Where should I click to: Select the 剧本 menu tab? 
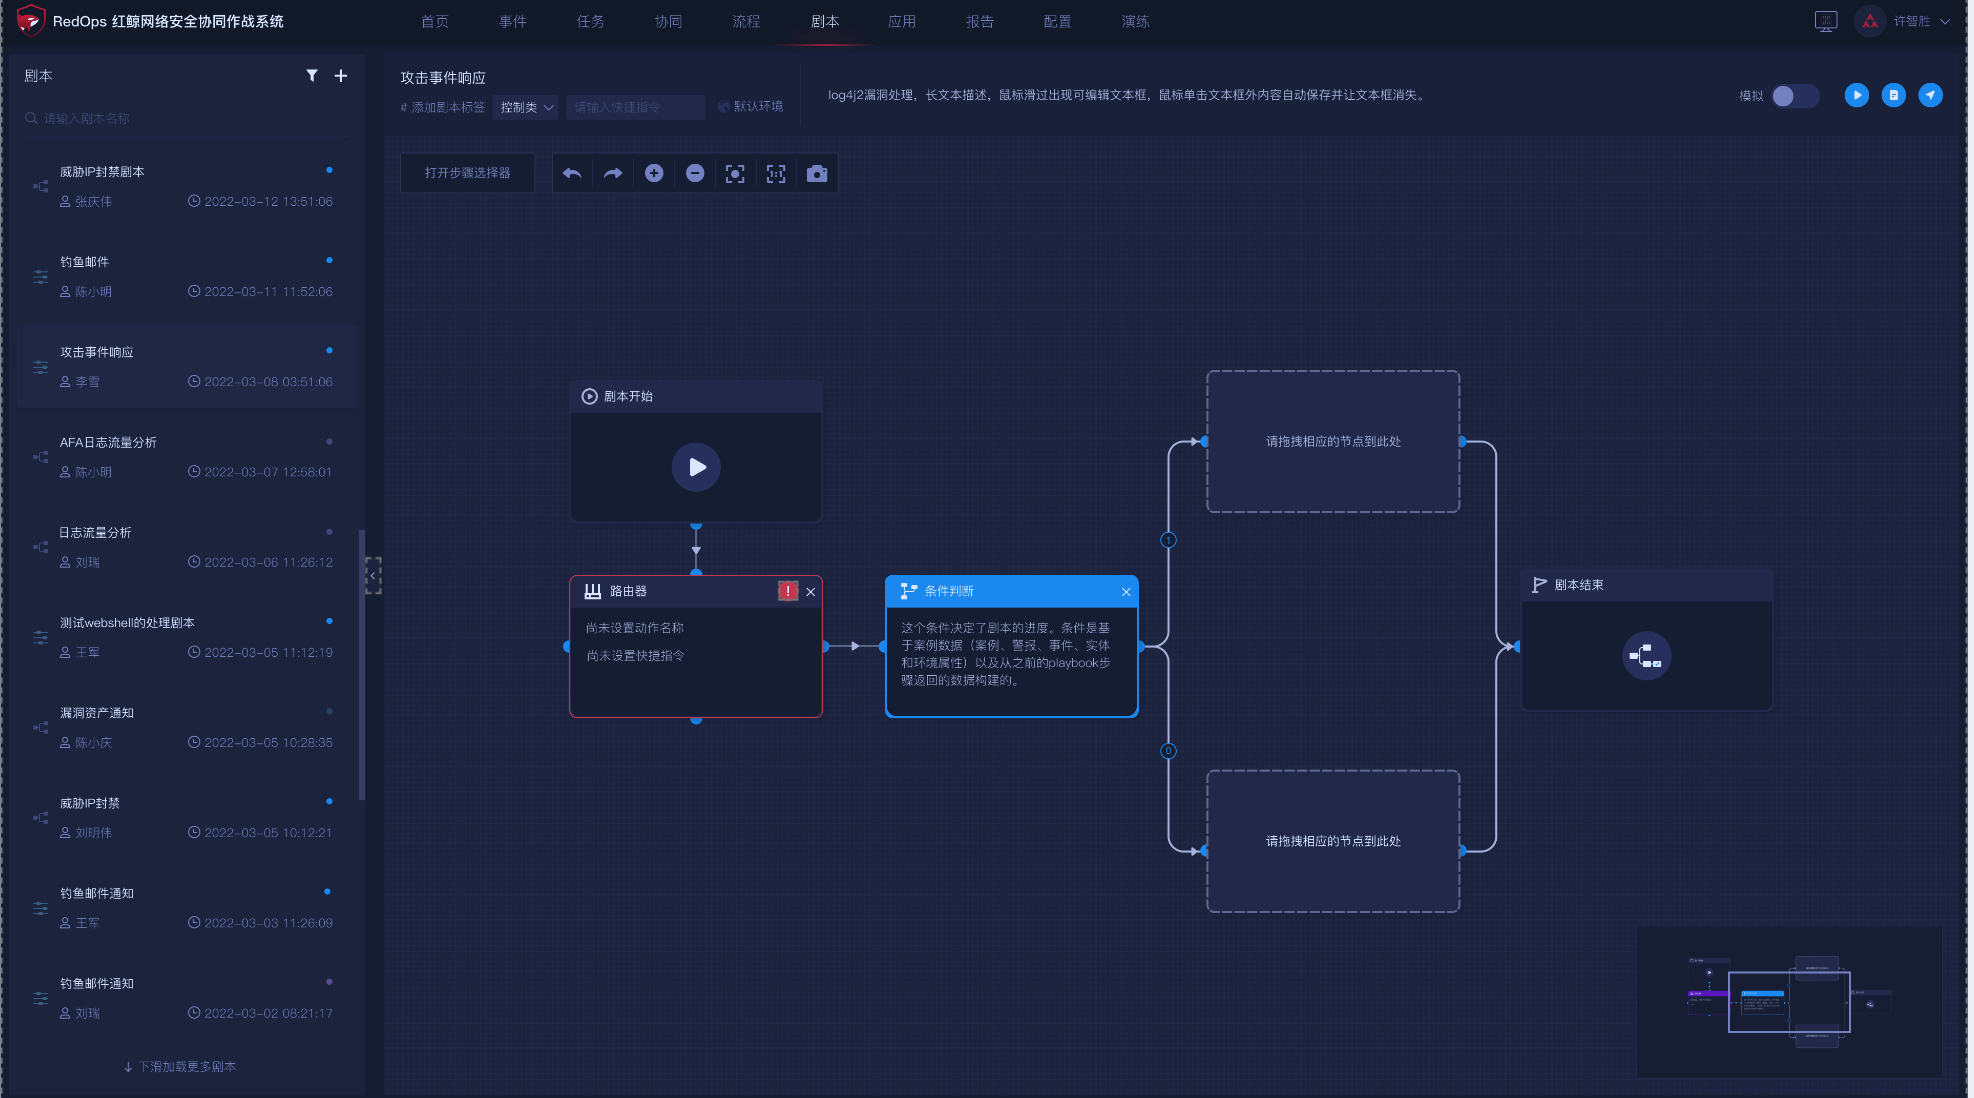825,21
